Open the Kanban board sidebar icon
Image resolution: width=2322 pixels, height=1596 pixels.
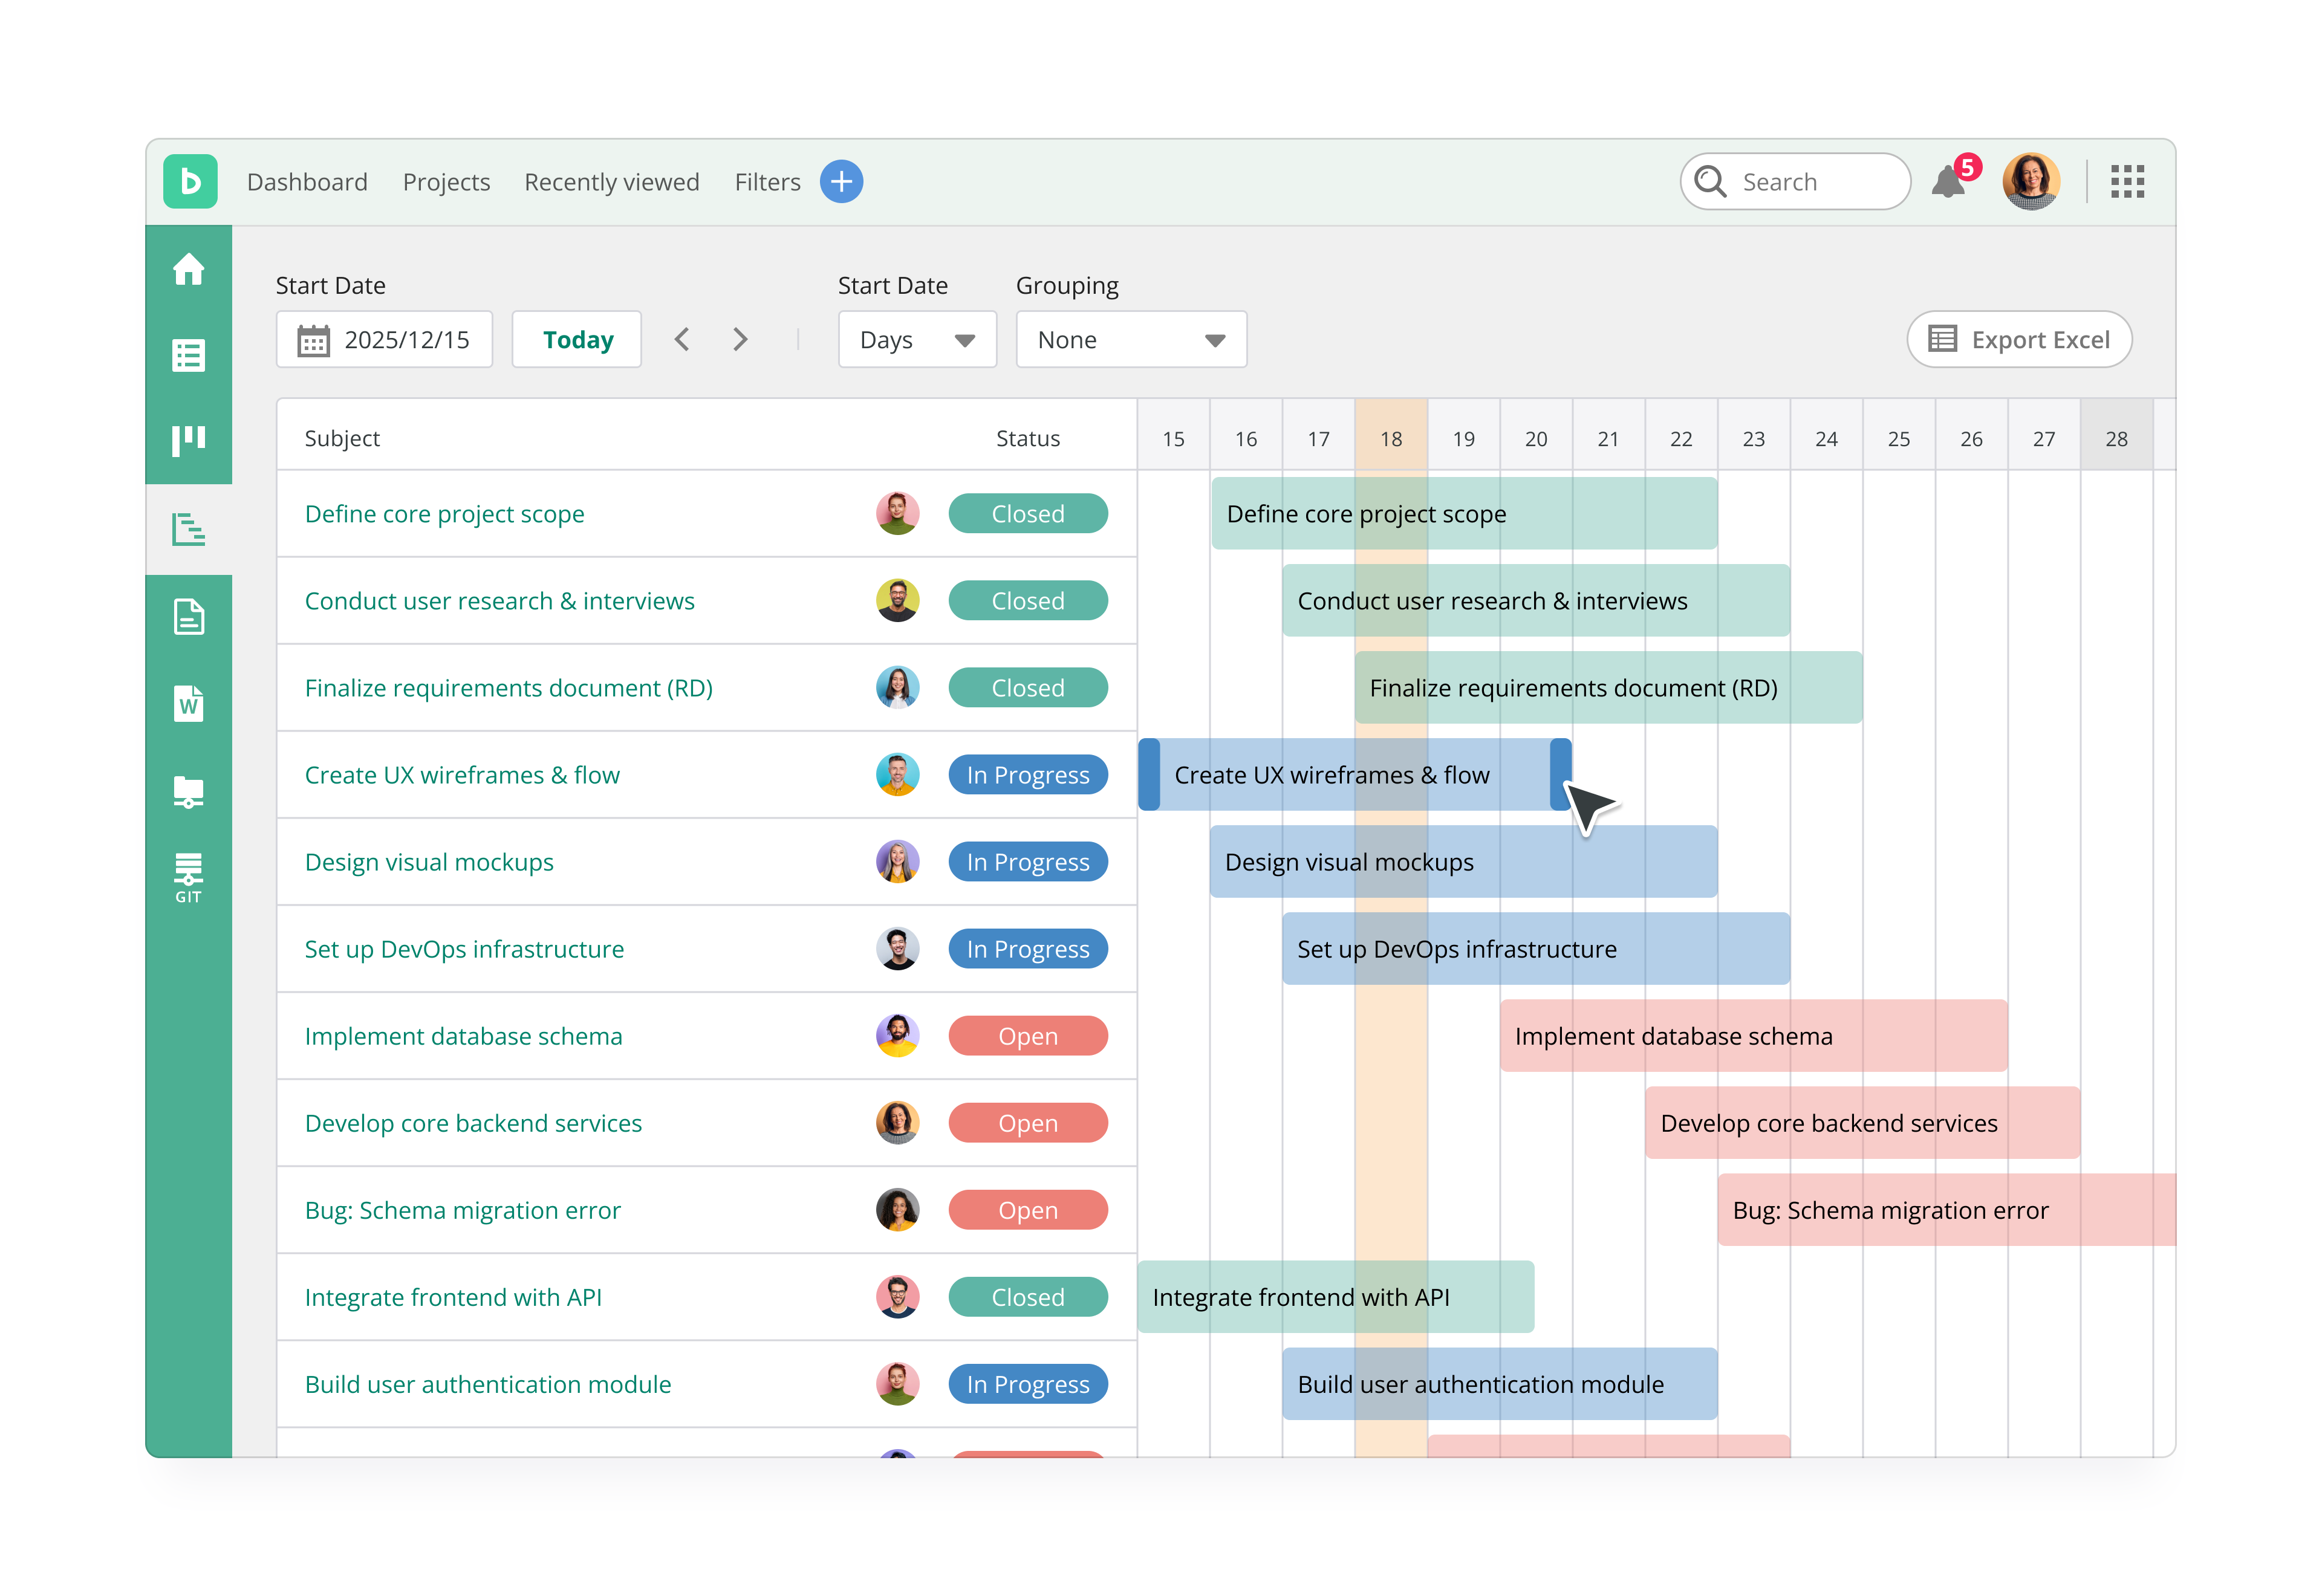click(188, 440)
